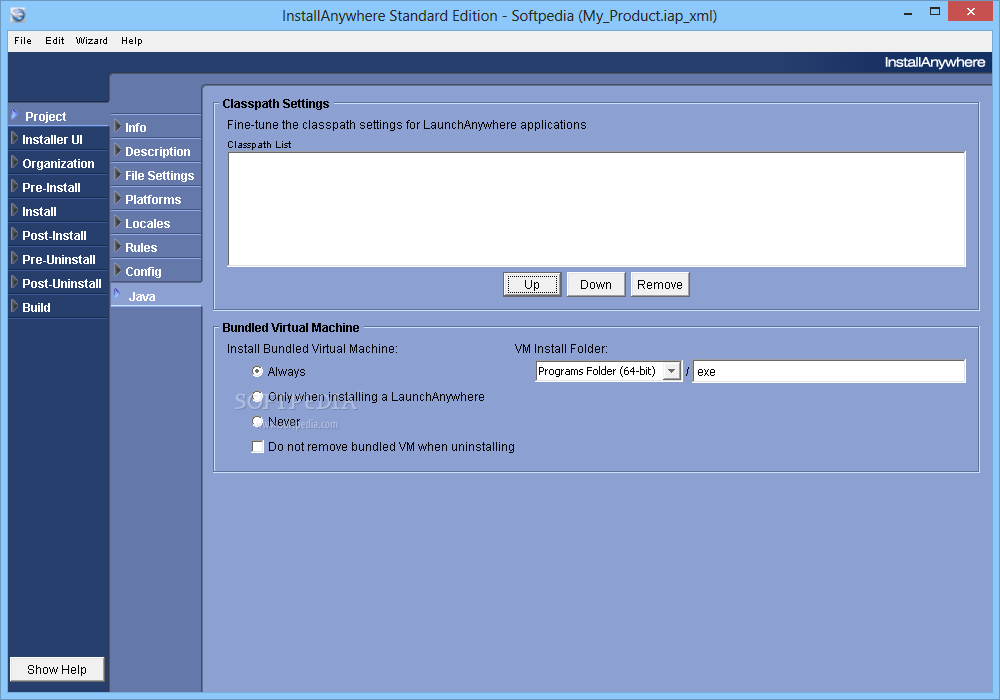
Task: Switch to the Post-Uninstall section
Action: (59, 284)
